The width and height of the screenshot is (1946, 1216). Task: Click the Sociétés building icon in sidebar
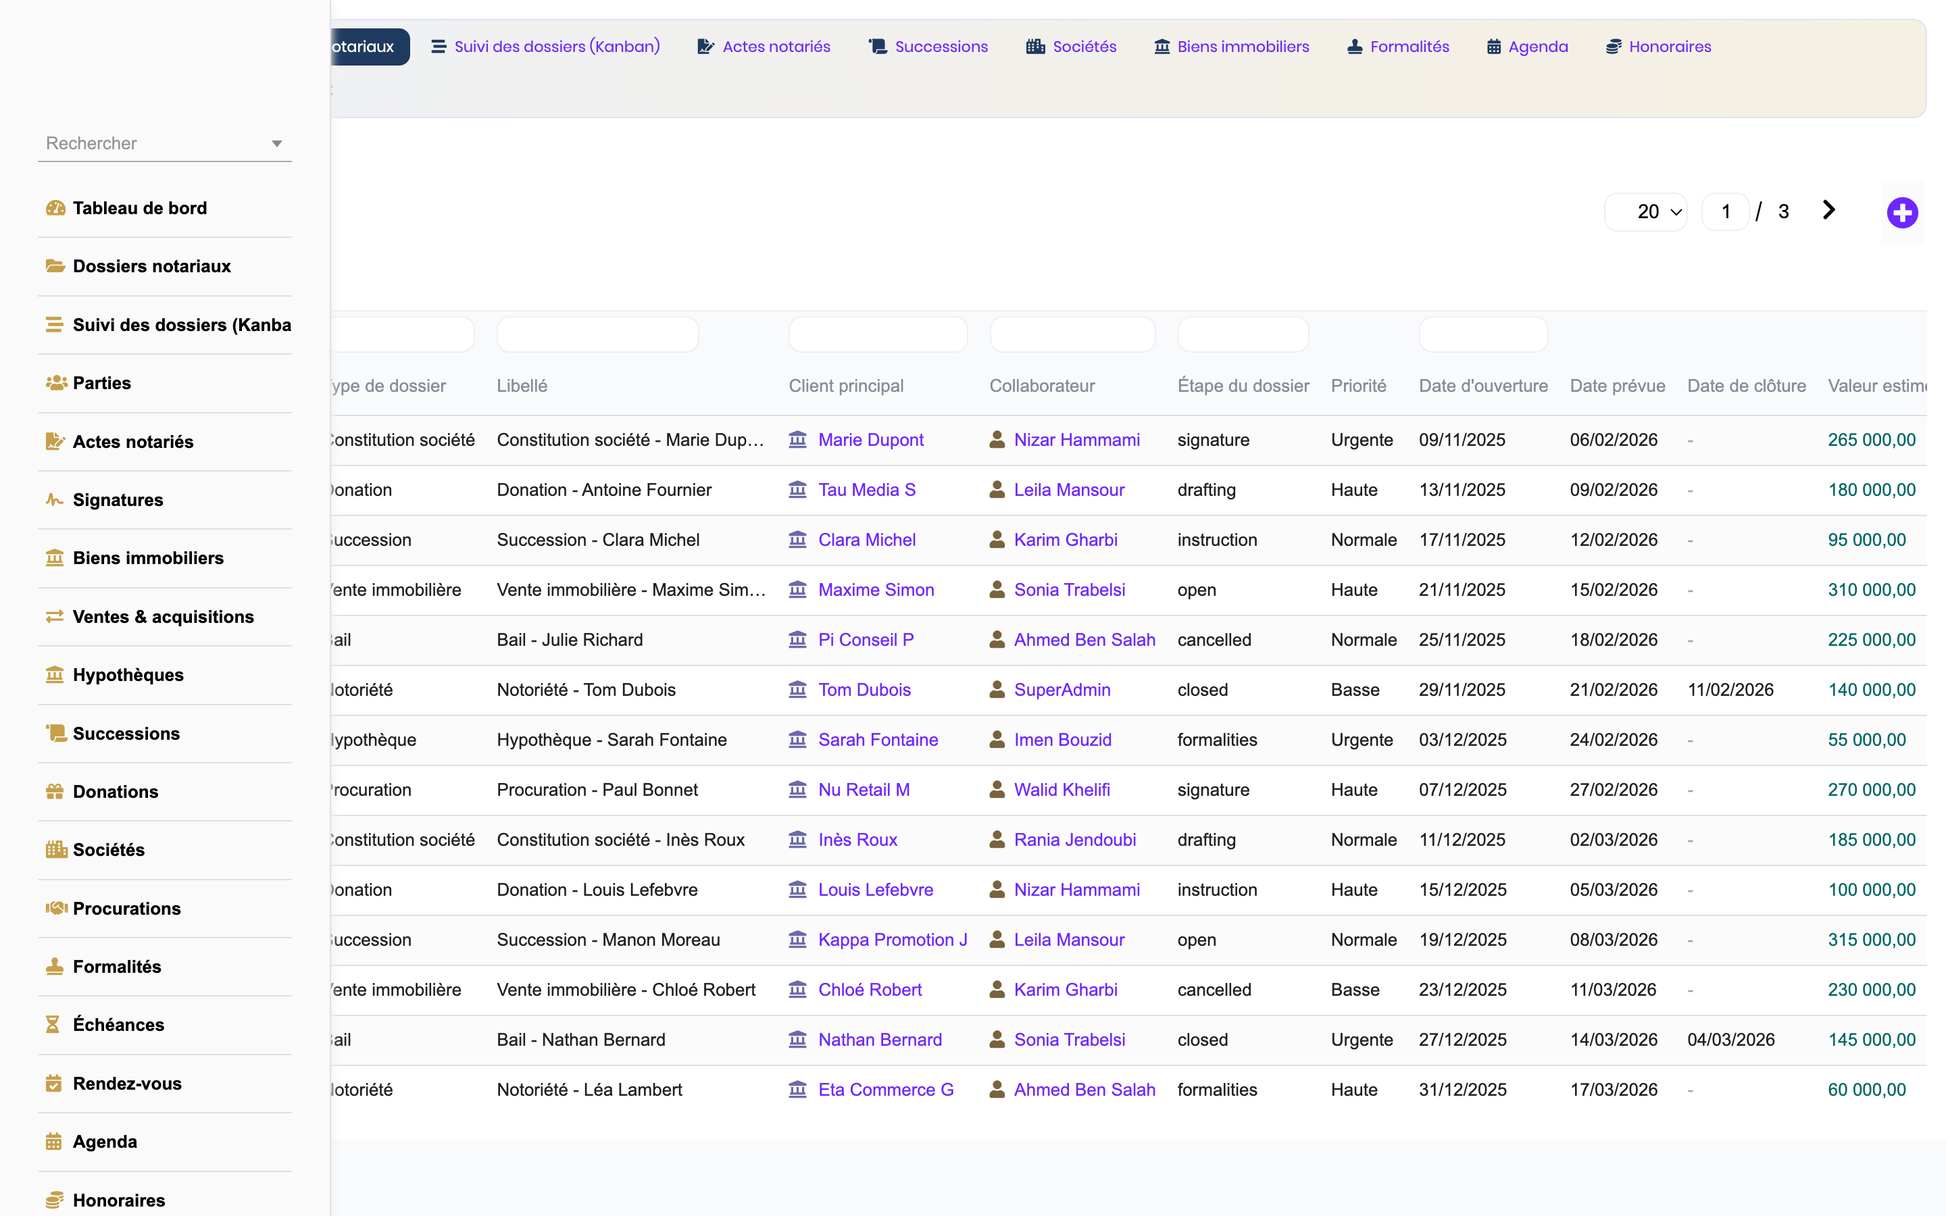(55, 849)
